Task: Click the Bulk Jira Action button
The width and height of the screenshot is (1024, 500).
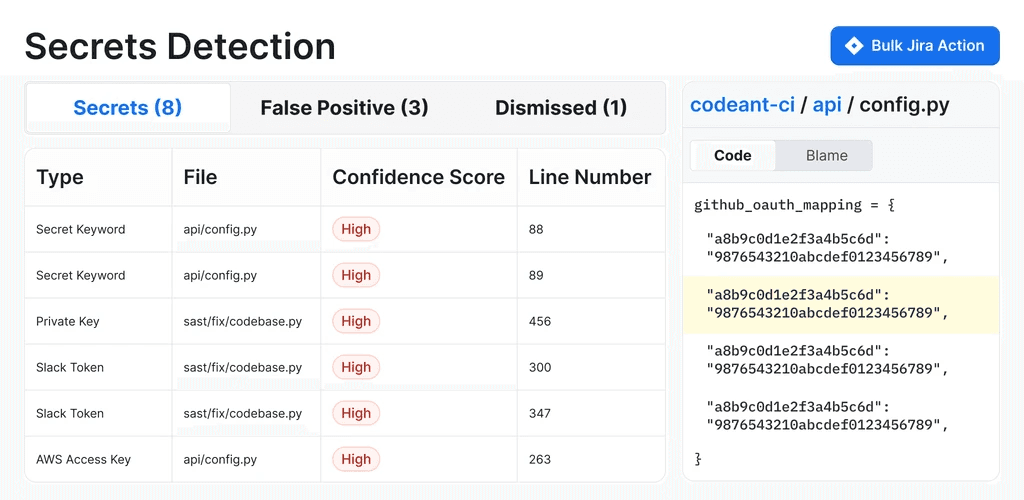Action: (915, 46)
